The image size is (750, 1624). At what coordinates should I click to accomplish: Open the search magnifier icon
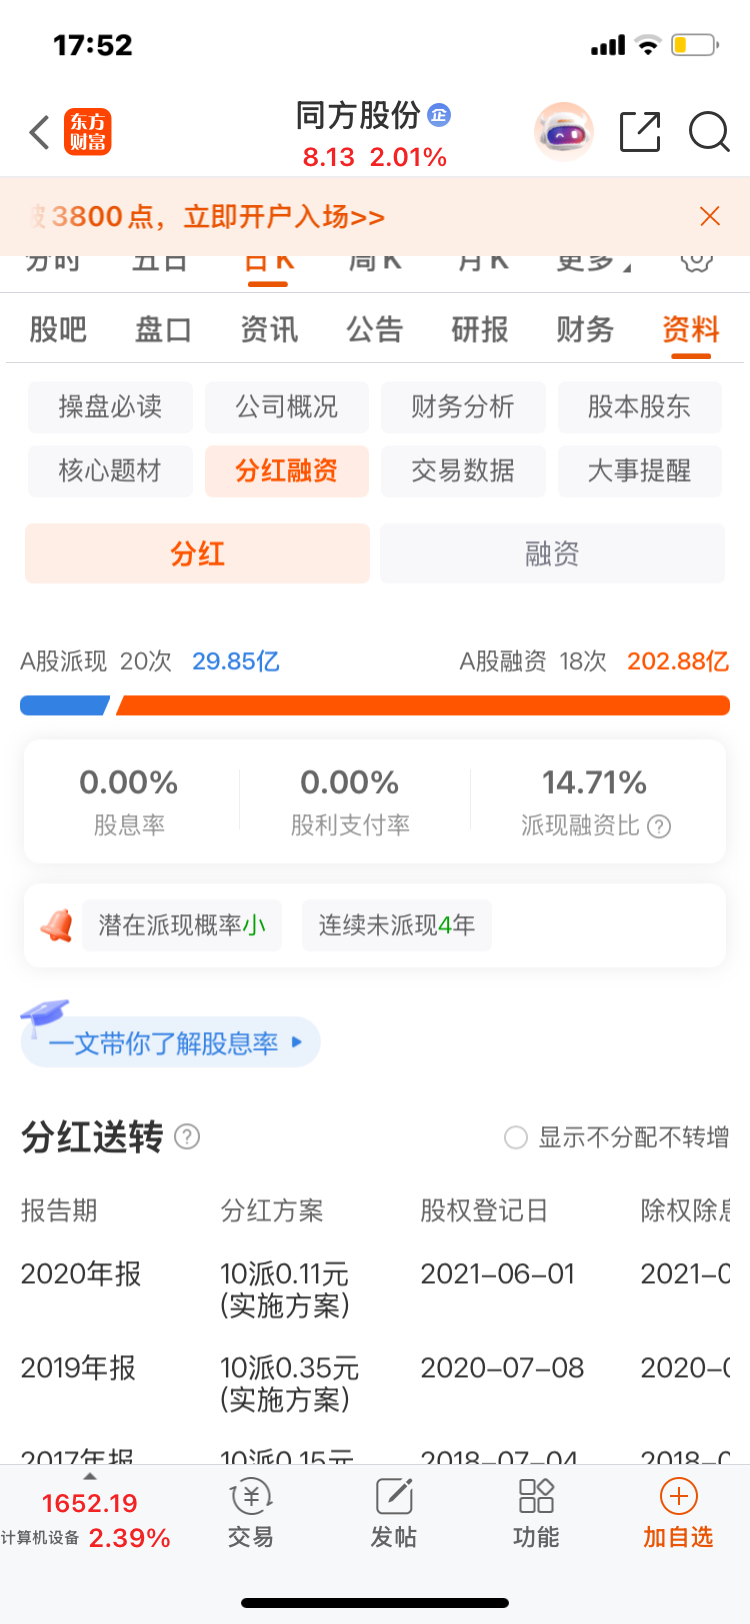(x=709, y=132)
